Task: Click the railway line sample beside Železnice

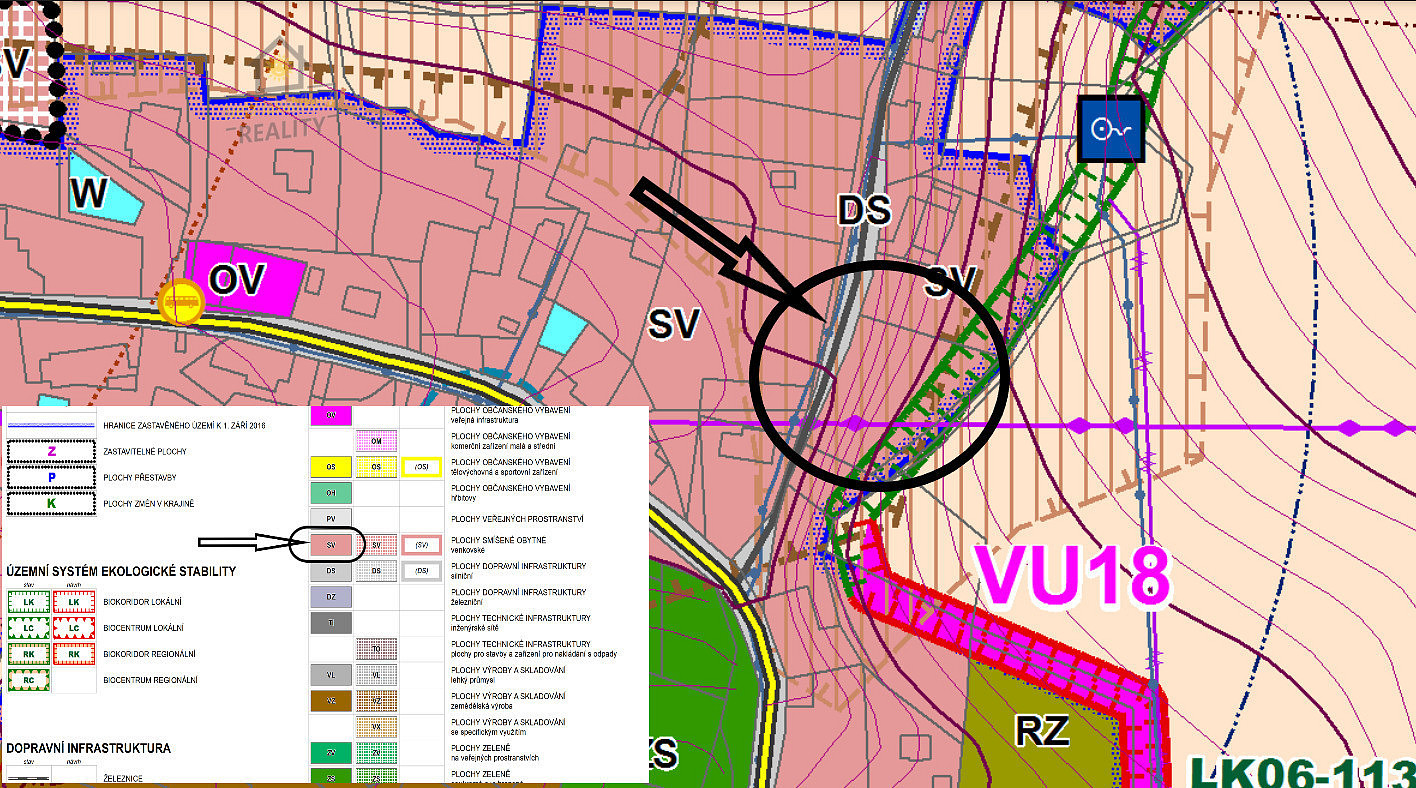Action: (x=29, y=777)
